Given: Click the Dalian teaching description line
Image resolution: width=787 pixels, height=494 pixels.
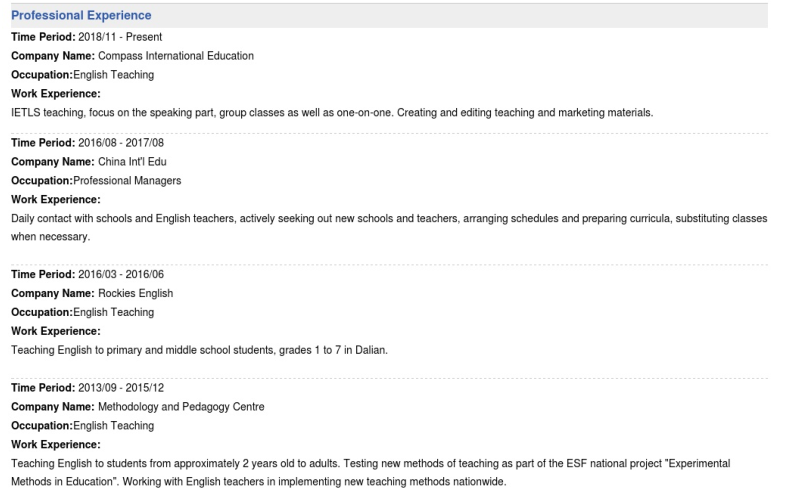Looking at the screenshot, I should (199, 350).
